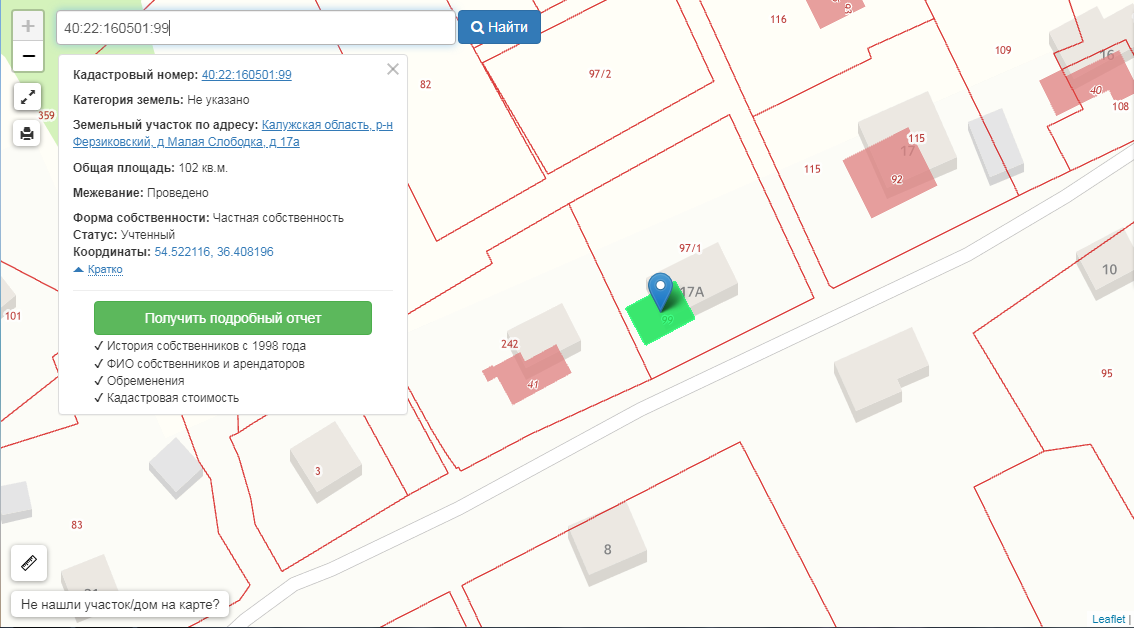Click Получить подробный отчет button
Screen dimensions: 1134x628
(232, 318)
